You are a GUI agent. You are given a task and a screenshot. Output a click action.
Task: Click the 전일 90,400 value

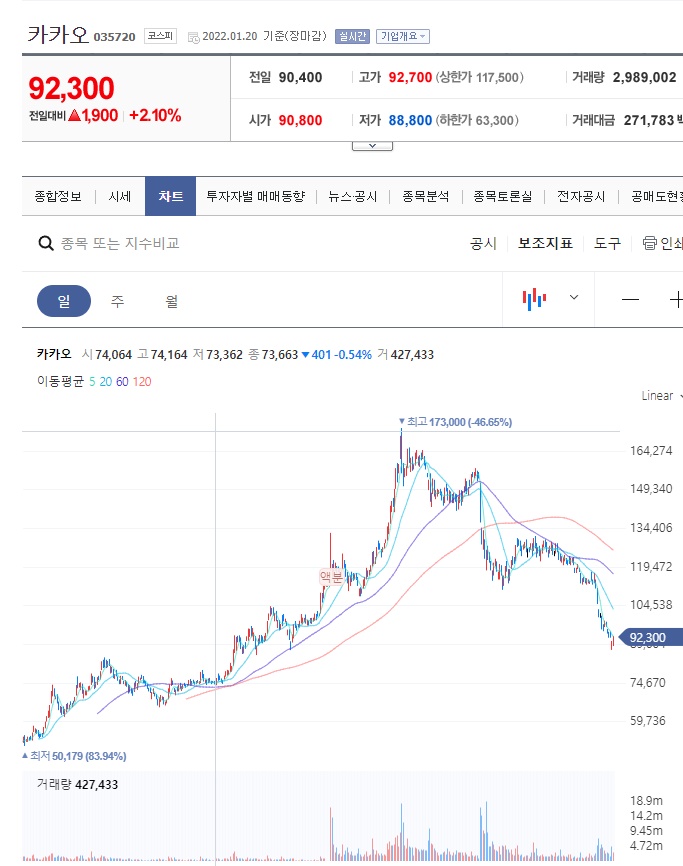click(x=300, y=77)
